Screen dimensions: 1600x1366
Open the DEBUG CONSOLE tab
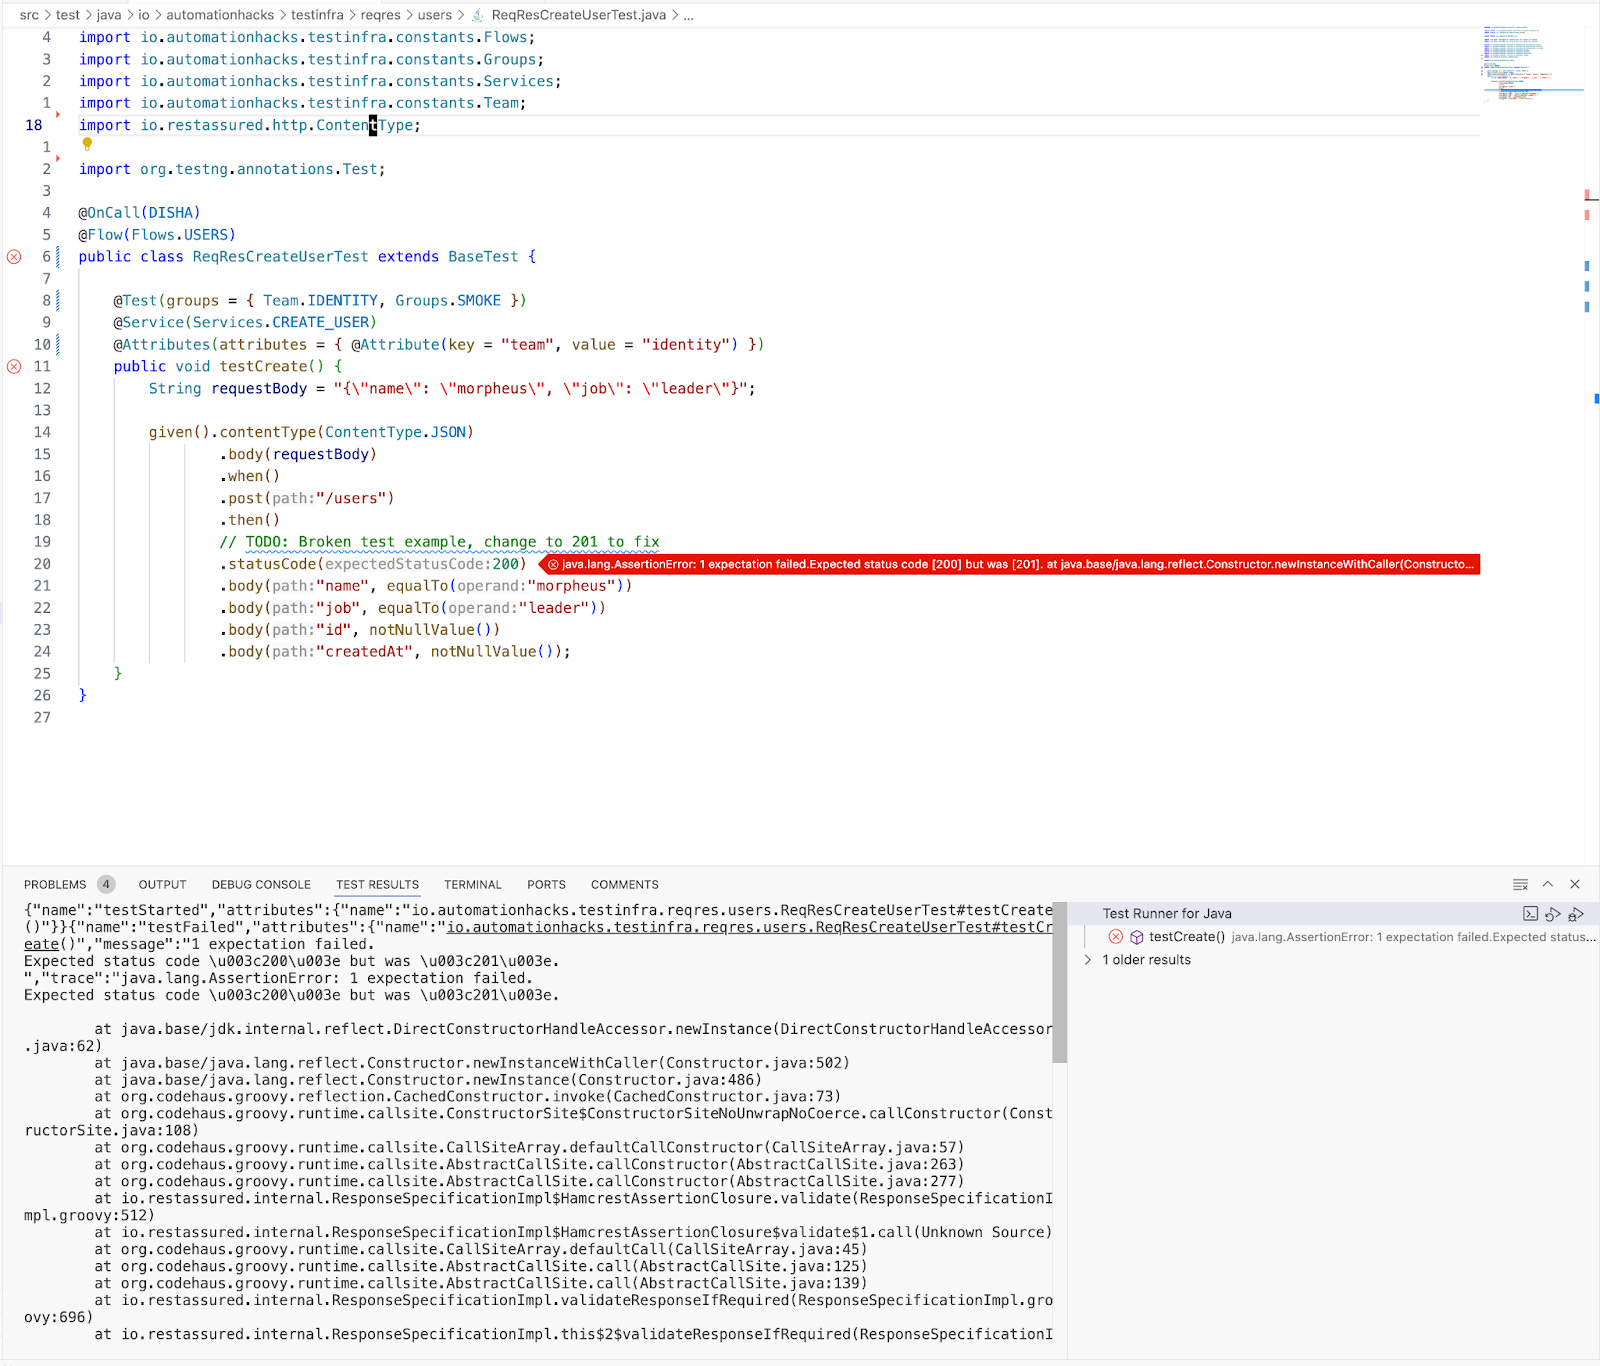pyautogui.click(x=260, y=884)
